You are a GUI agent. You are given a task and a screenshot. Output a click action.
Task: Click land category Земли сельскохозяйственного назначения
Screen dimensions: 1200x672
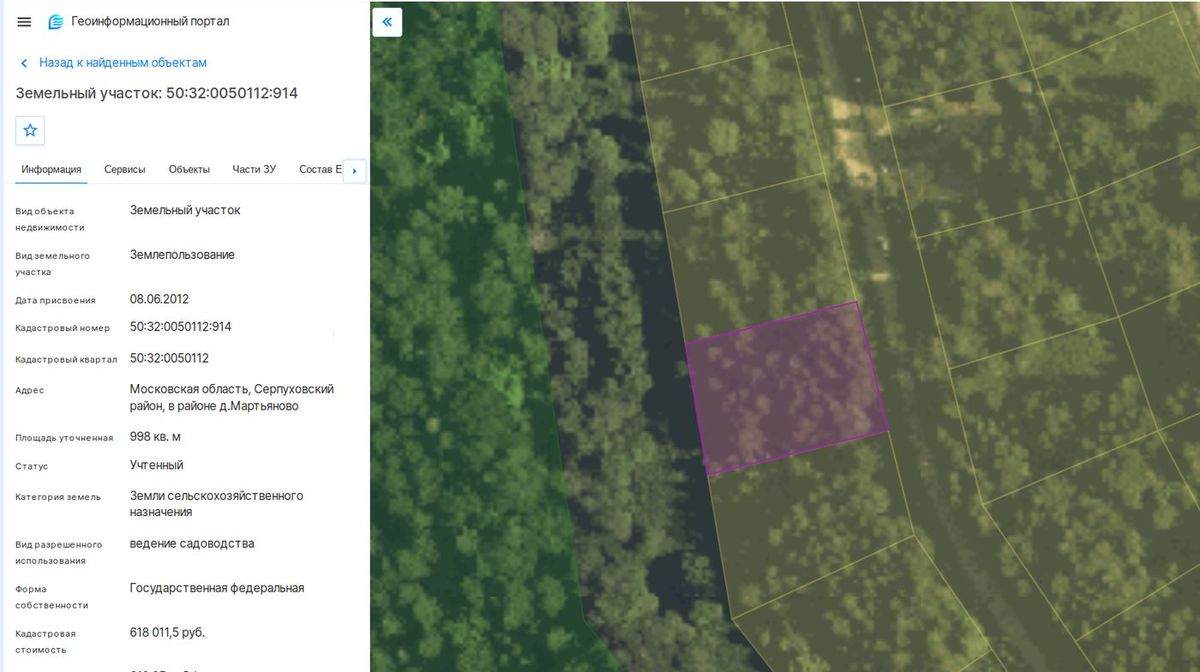216,504
